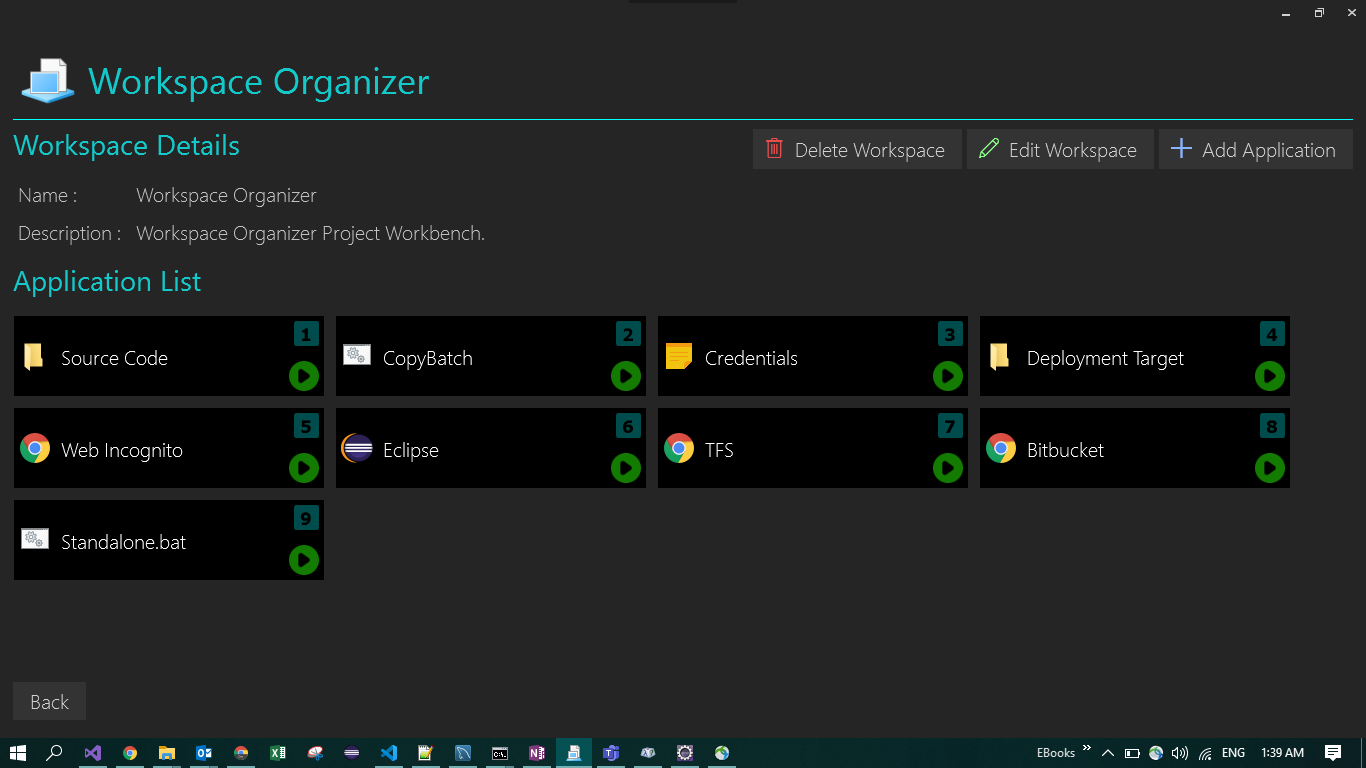Screen dimensions: 1366x768
Task: Click the sticky note icon beside Credentials
Action: (x=679, y=356)
